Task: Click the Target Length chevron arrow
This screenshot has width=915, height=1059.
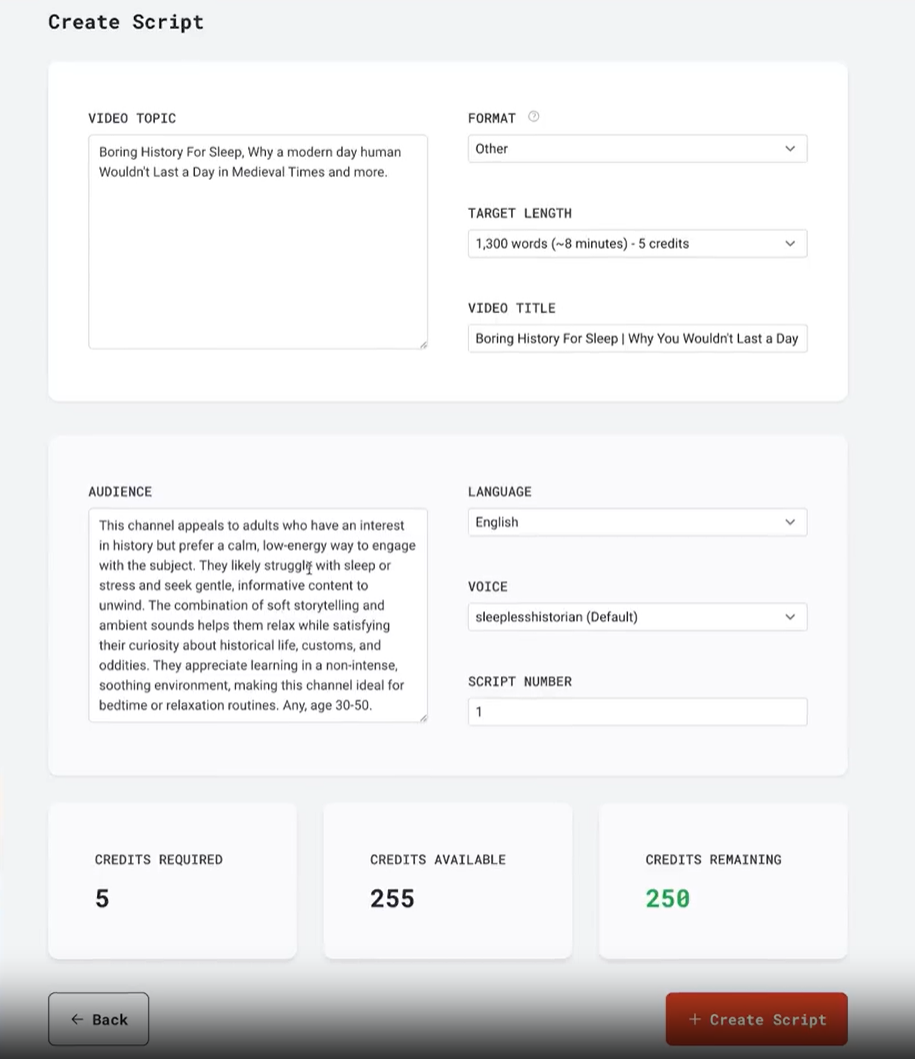Action: [790, 244]
